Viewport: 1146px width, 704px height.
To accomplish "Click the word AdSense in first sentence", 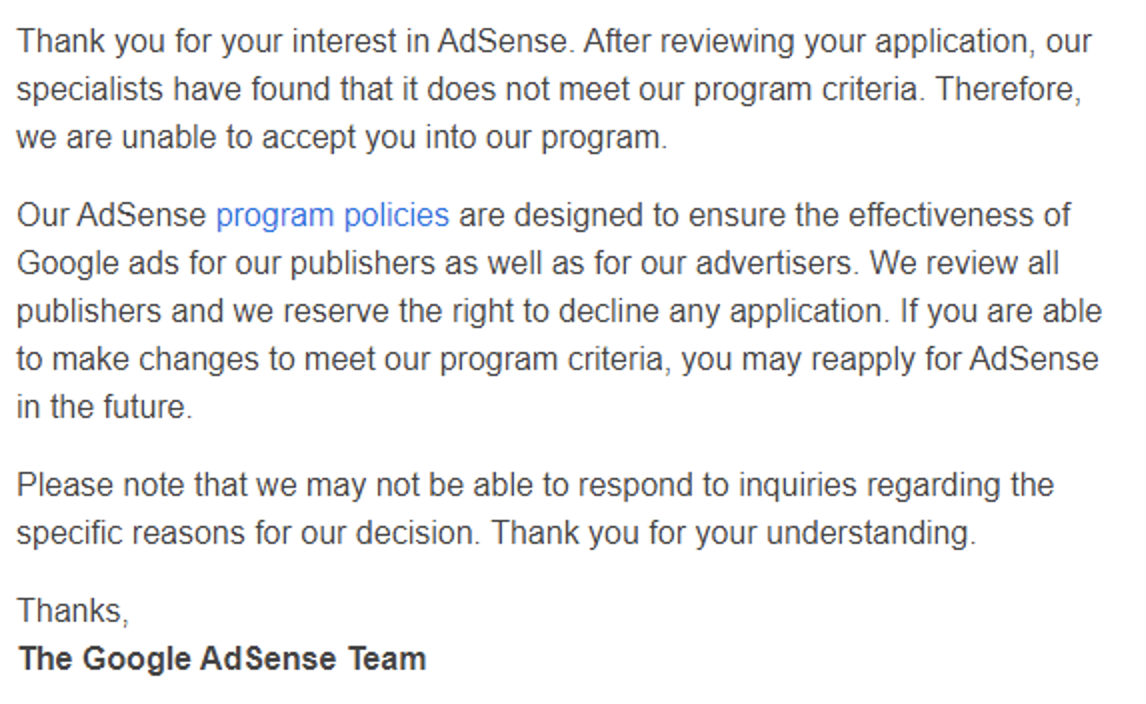I will [502, 42].
